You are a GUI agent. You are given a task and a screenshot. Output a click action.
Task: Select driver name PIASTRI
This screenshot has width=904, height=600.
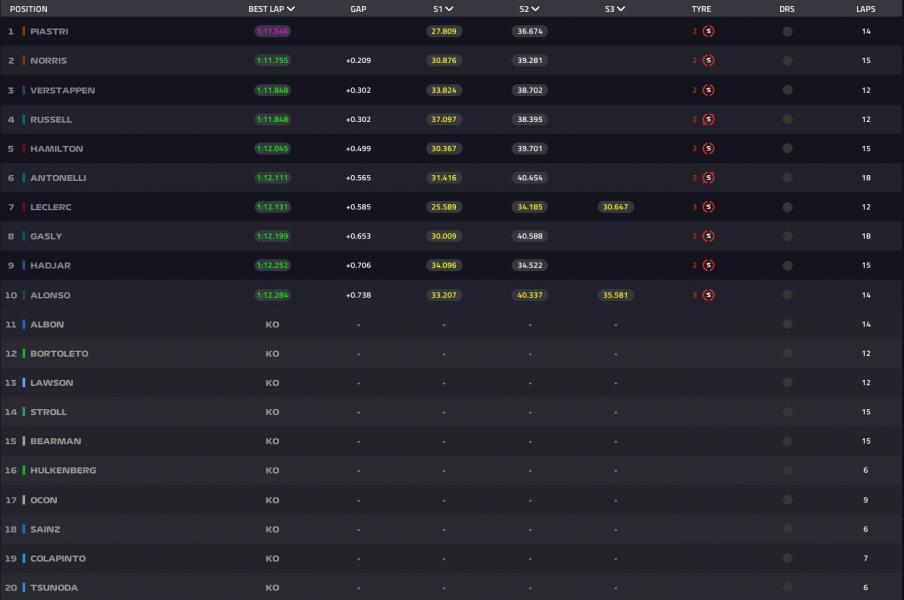[49, 32]
